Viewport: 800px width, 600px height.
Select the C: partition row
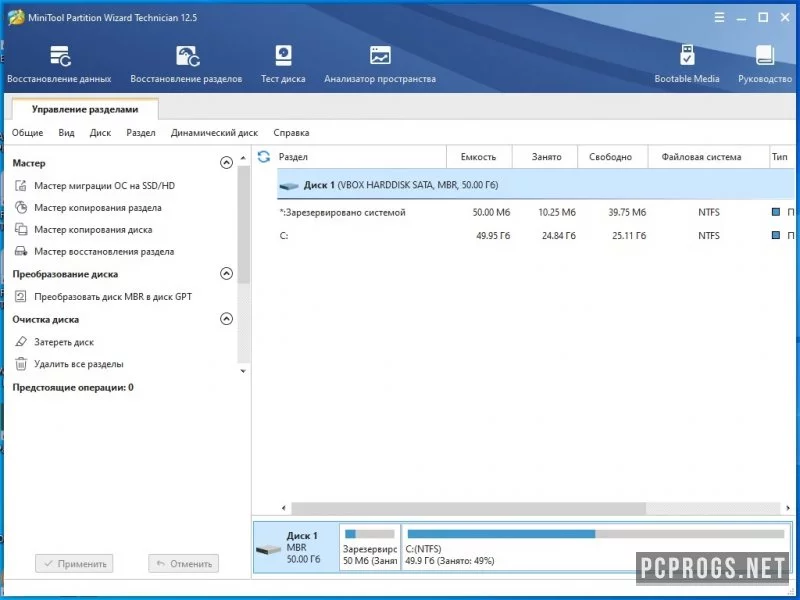coord(536,236)
